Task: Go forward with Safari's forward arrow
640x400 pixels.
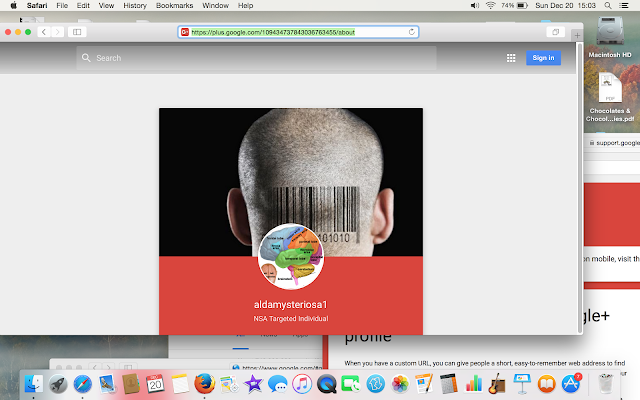Action: 58,32
